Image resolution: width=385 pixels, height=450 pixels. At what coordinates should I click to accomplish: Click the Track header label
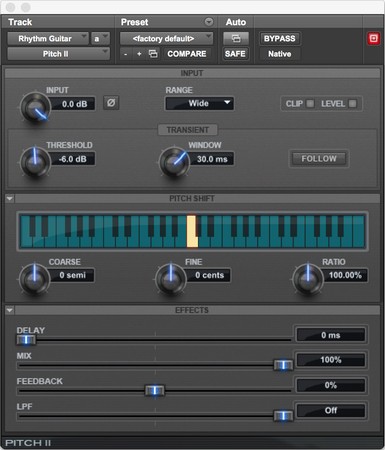tap(20, 22)
